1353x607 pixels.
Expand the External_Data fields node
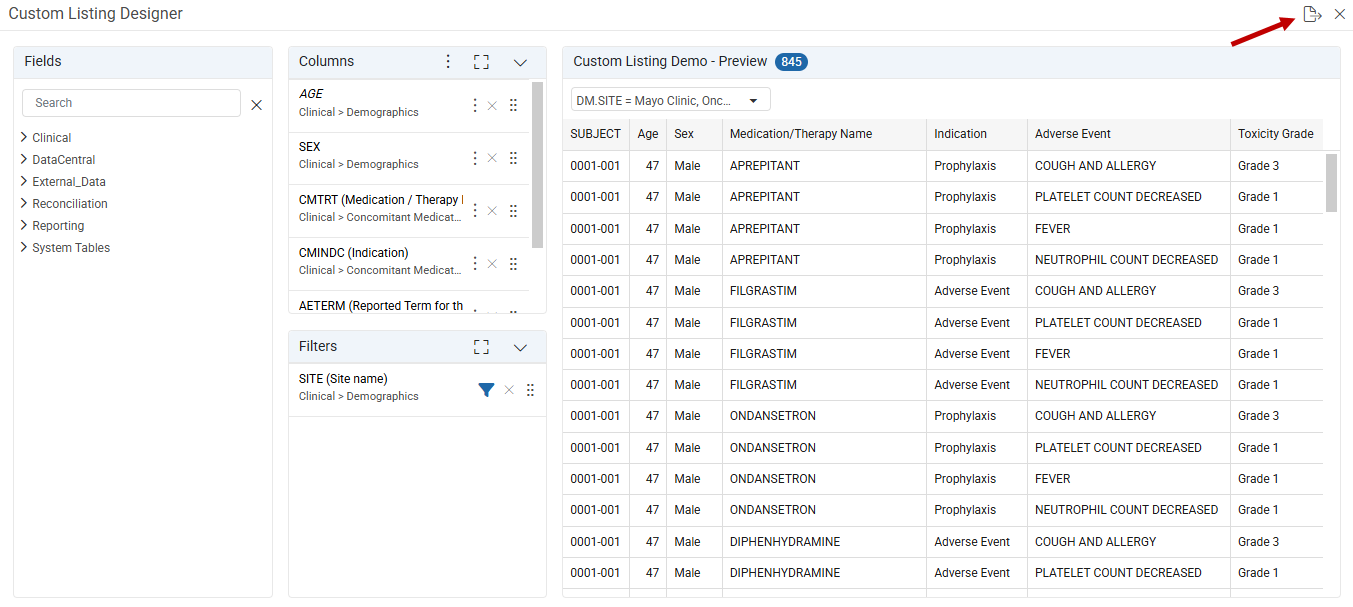coord(24,181)
